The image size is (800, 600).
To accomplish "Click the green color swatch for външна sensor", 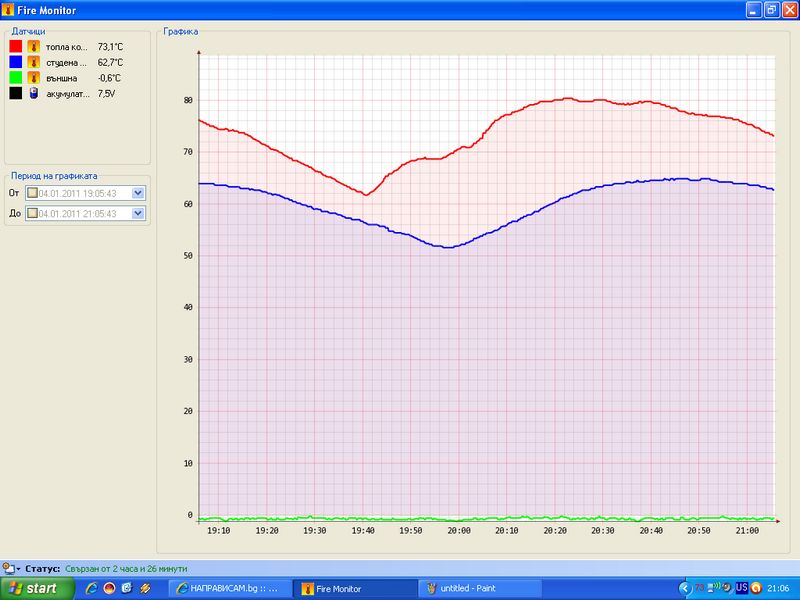I will (x=16, y=78).
